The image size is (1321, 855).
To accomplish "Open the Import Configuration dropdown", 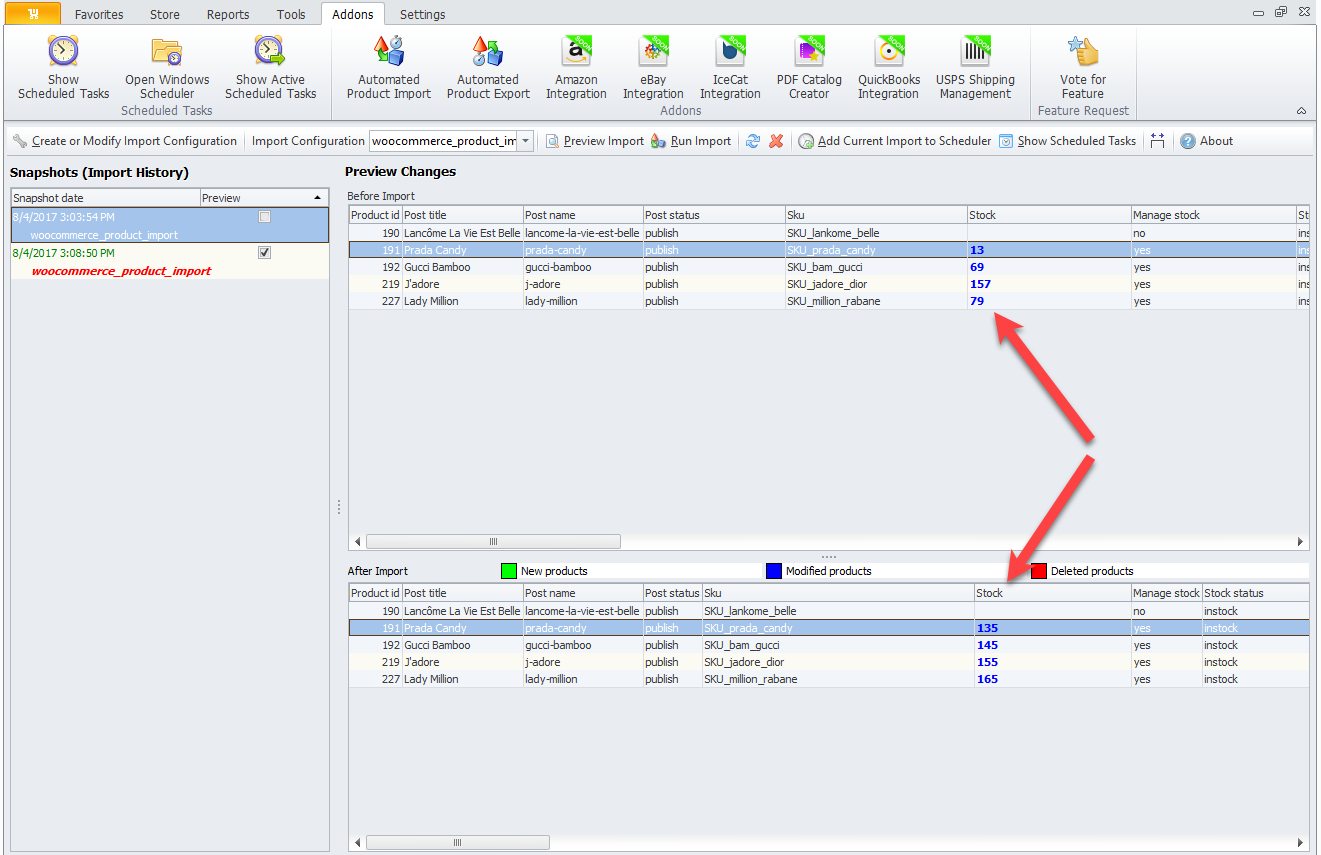I will [526, 141].
